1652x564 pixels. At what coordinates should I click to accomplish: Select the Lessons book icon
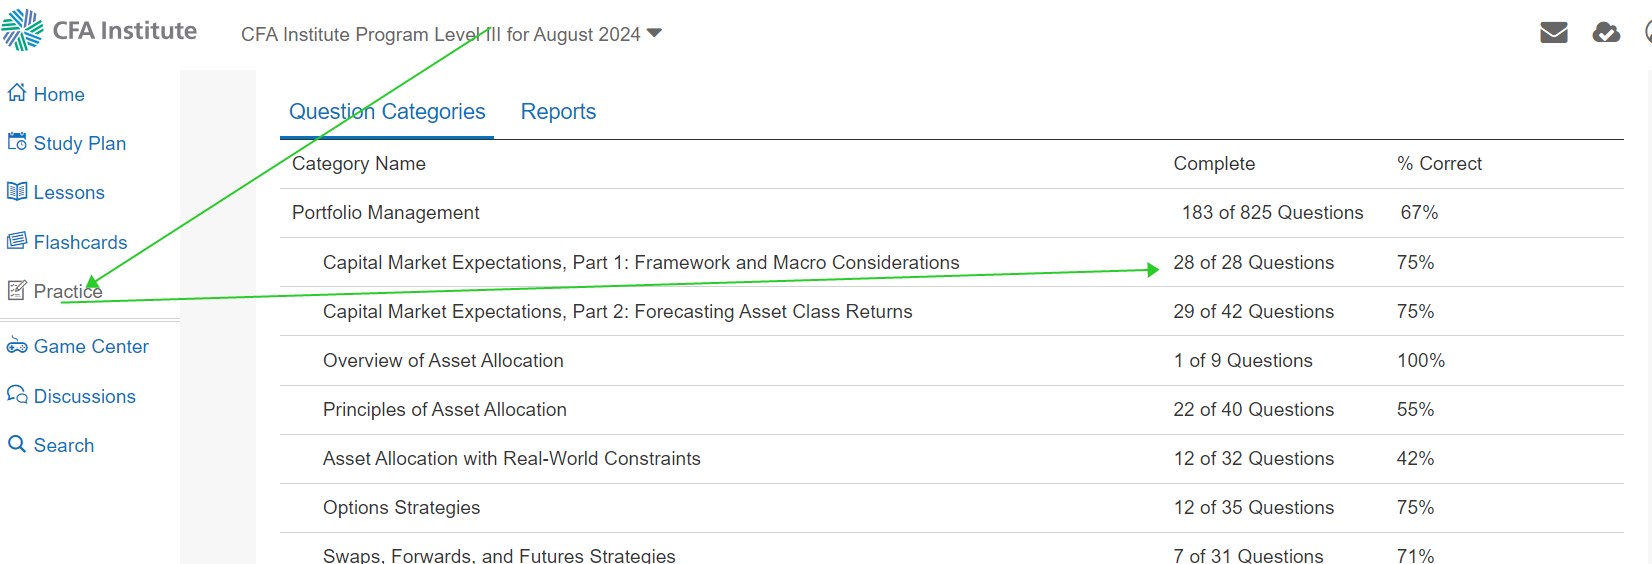coord(16,191)
